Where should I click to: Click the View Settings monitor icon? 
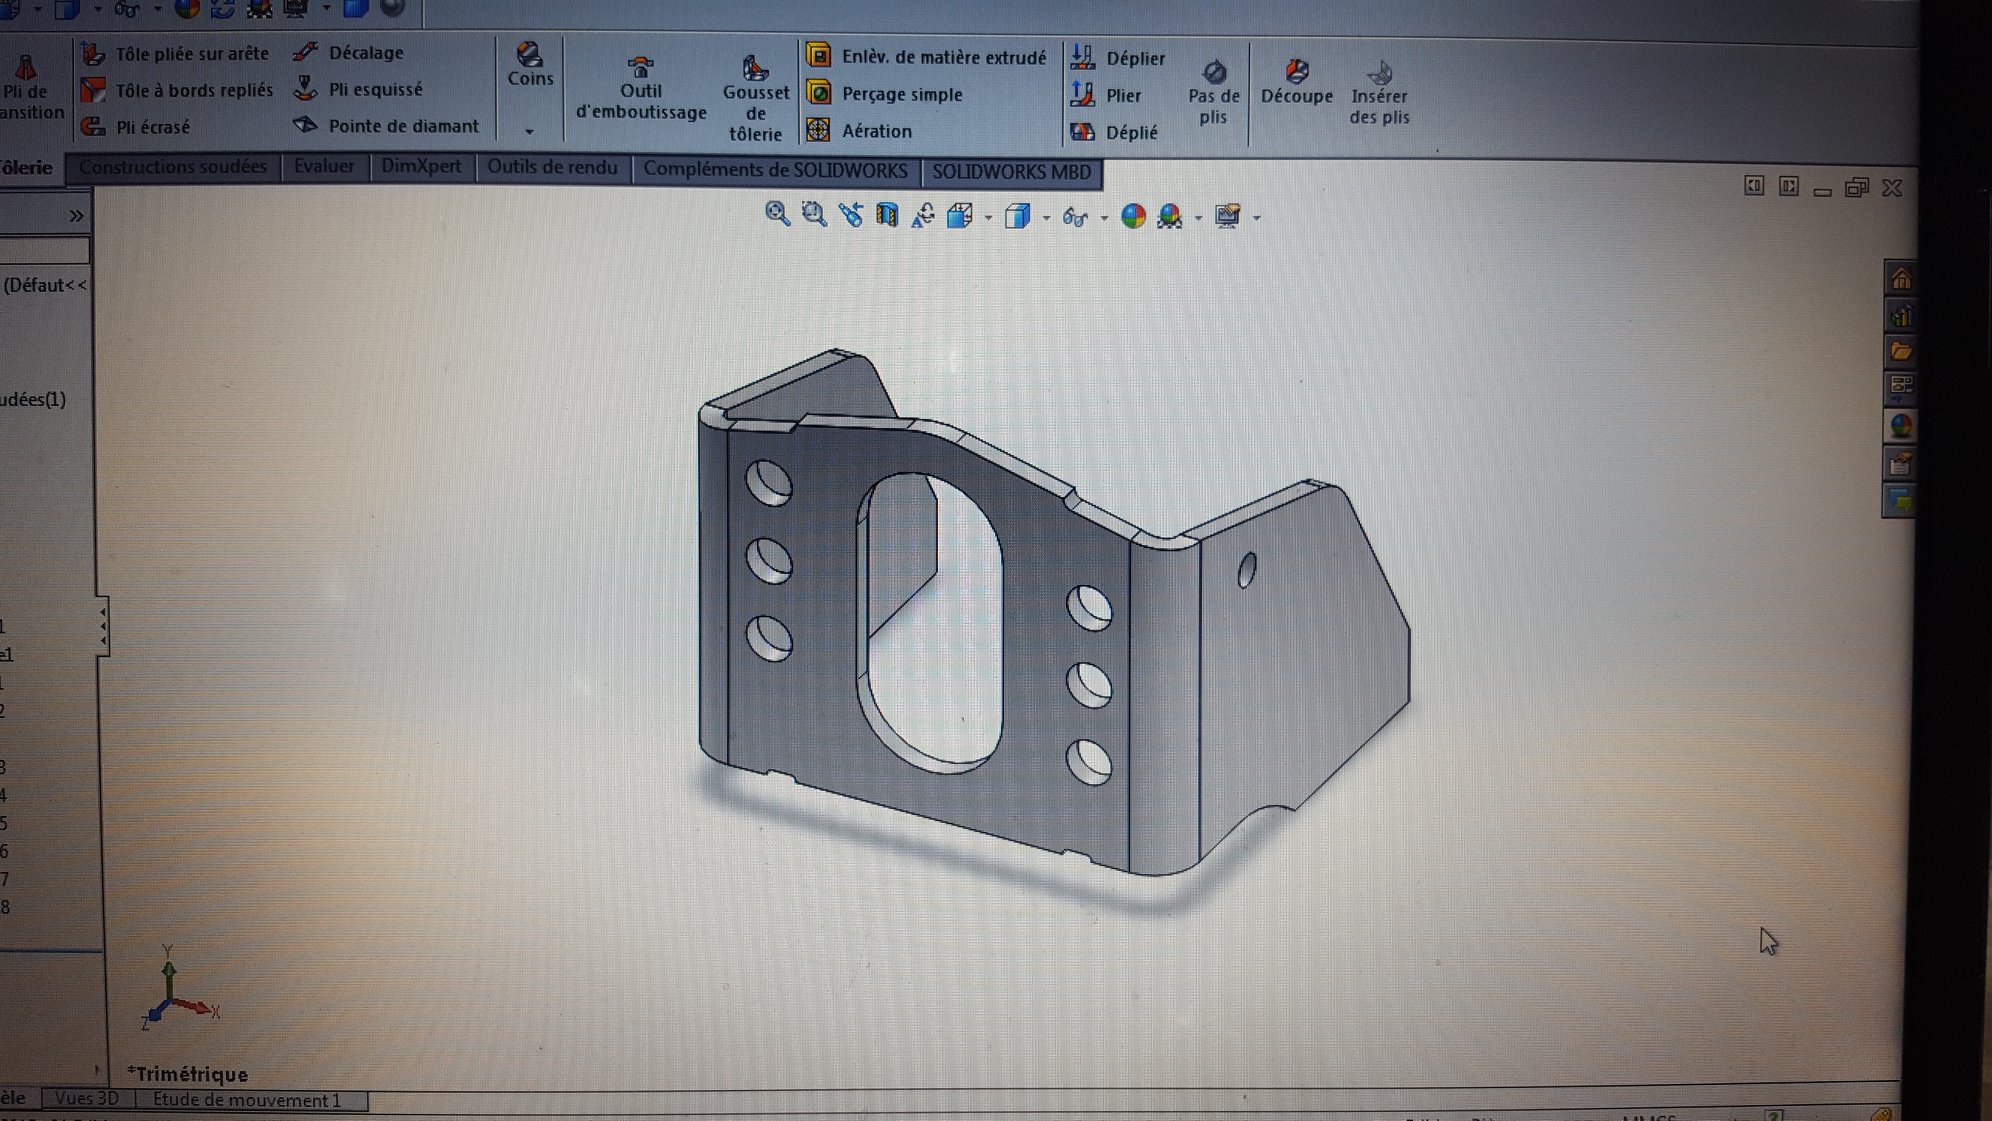point(1228,217)
